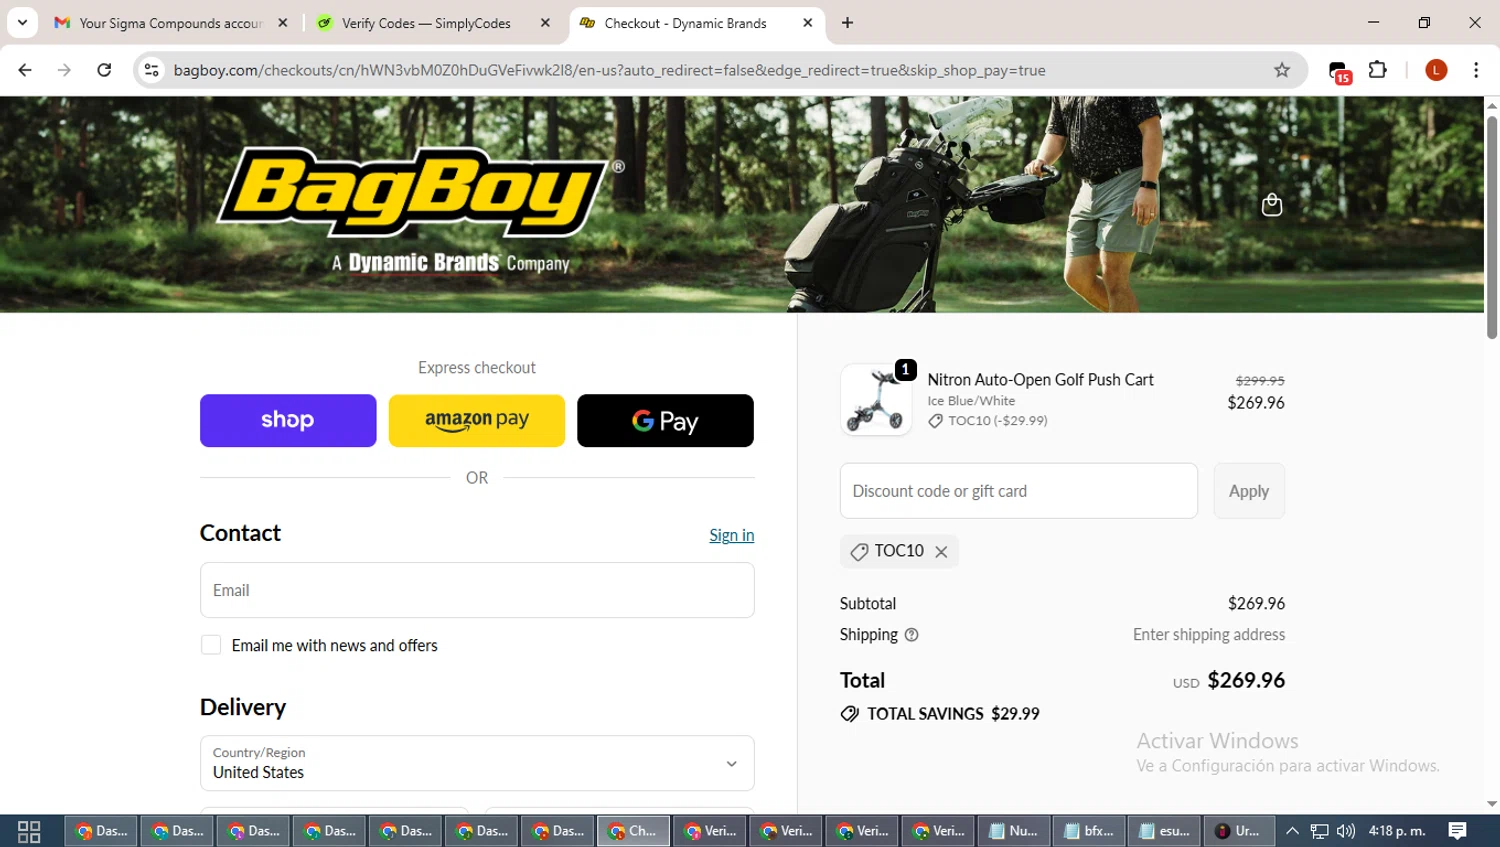Open the bfx... Notepad taskbar item
This screenshot has height=847, width=1500.
[x=1089, y=831]
